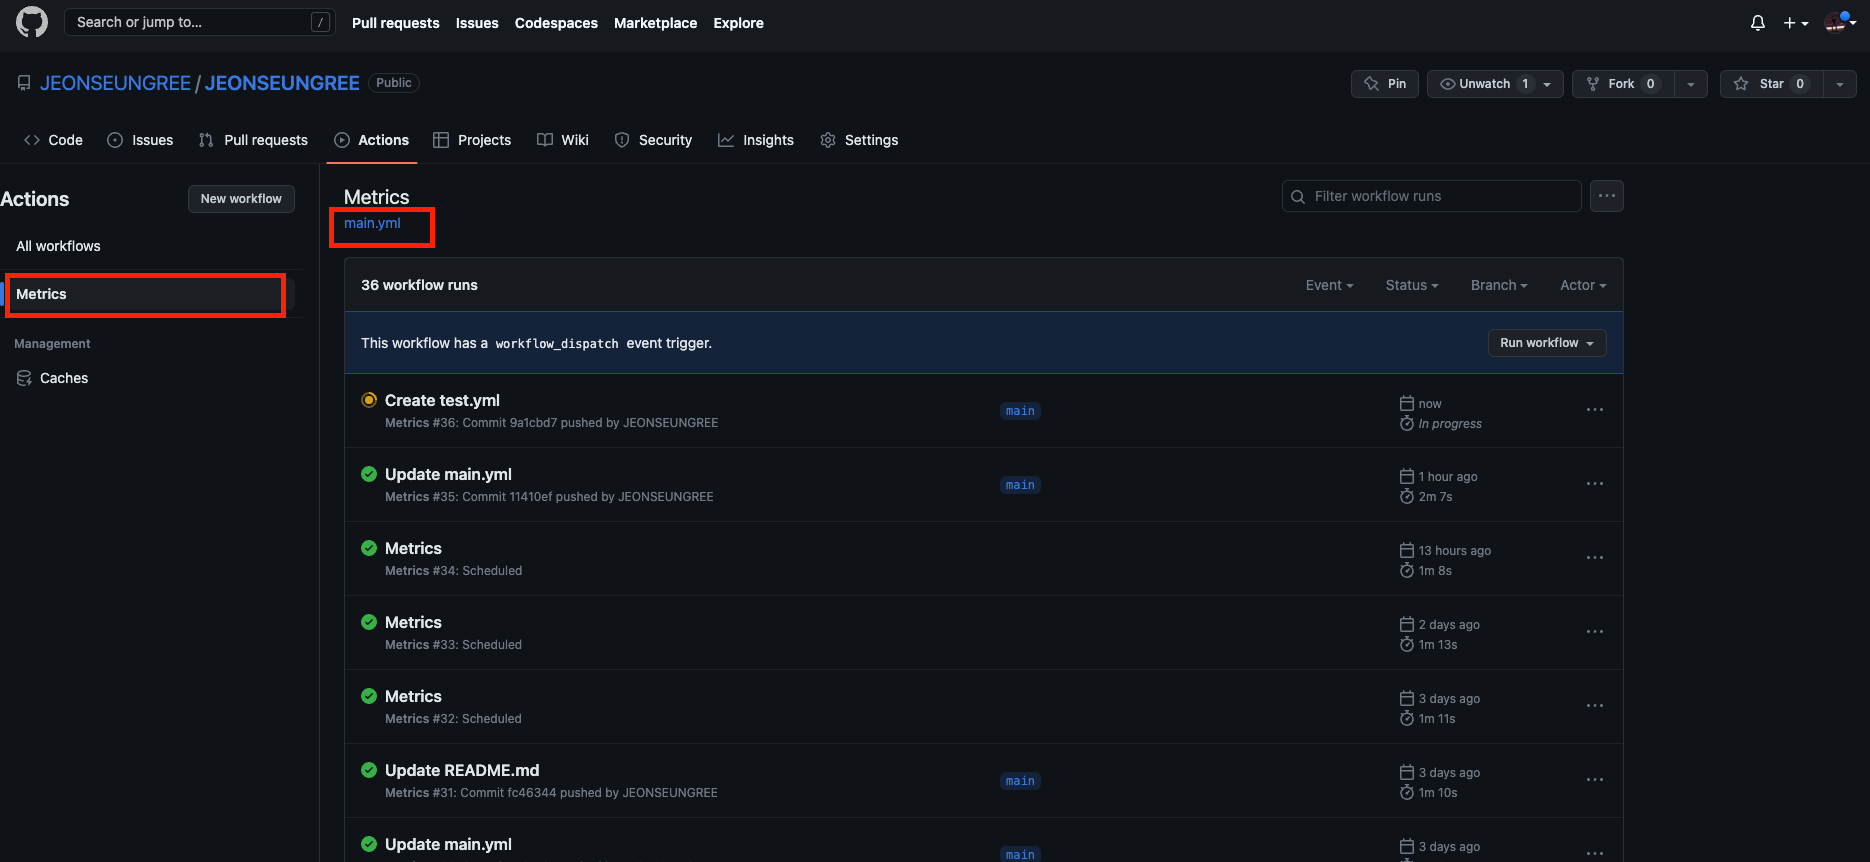Open options for Metrics #33 run
The width and height of the screenshot is (1870, 862).
tap(1595, 632)
